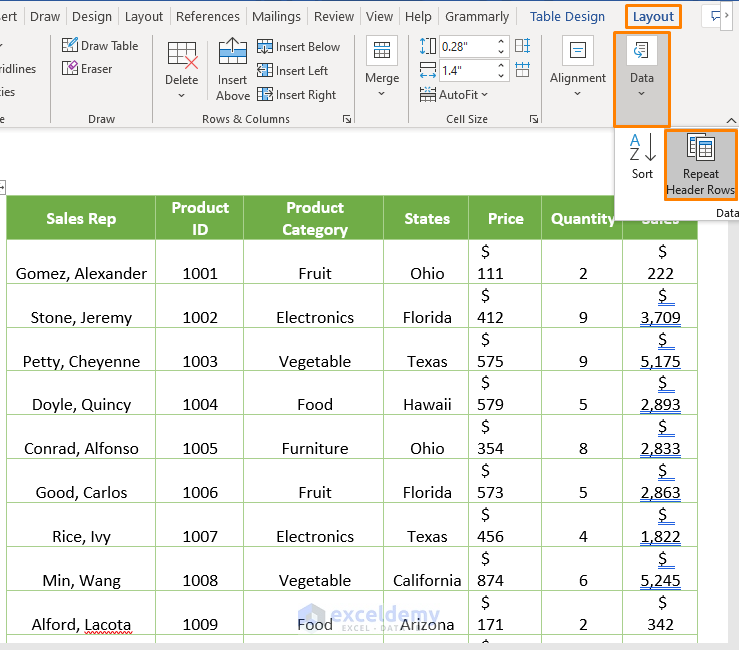The width and height of the screenshot is (739, 650).
Task: Click Insert Below in Rows & Columns
Action: [x=298, y=47]
